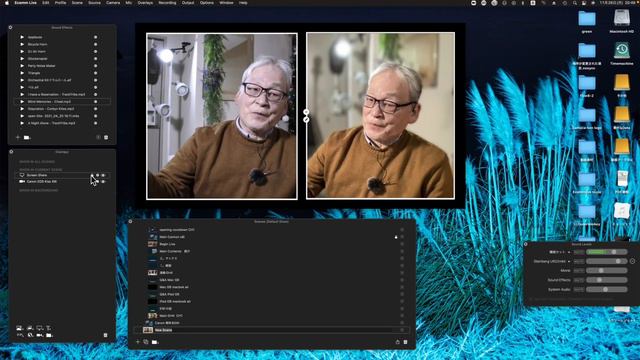The height and width of the screenshot is (360, 640).
Task: Open Overlays folder dropdown in bottom toolbar
Action: point(49,335)
